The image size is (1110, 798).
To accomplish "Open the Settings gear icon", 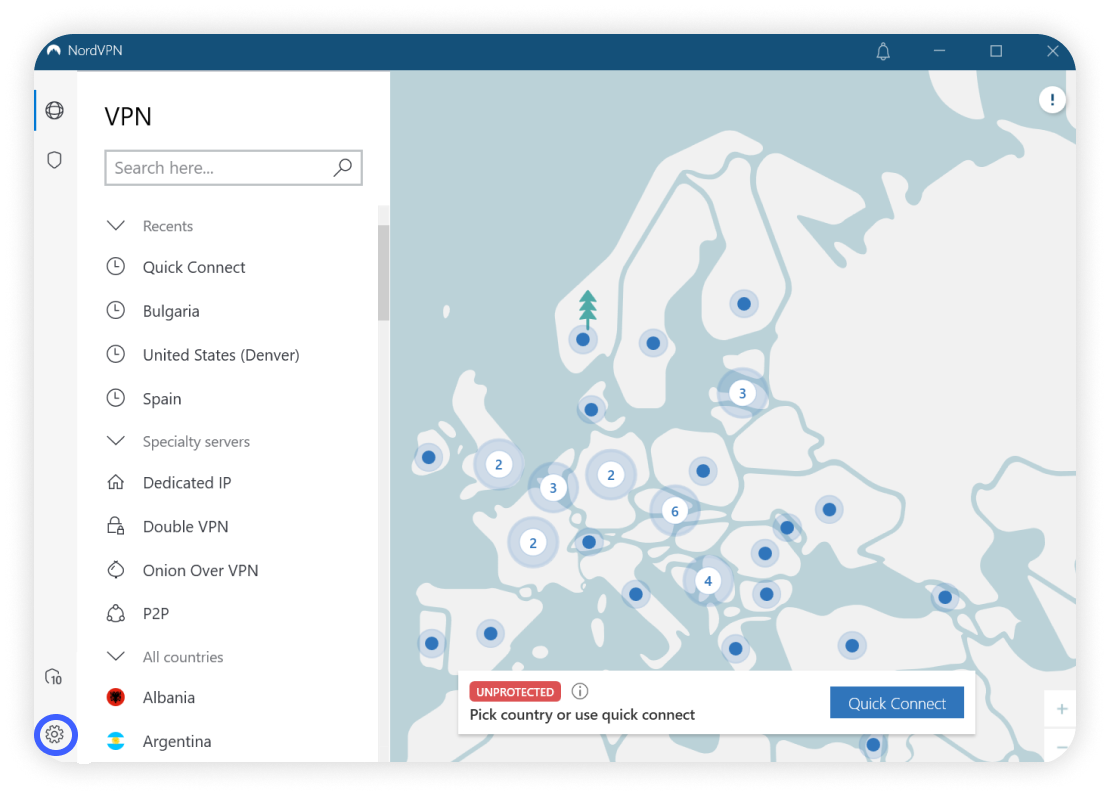I will click(55, 735).
